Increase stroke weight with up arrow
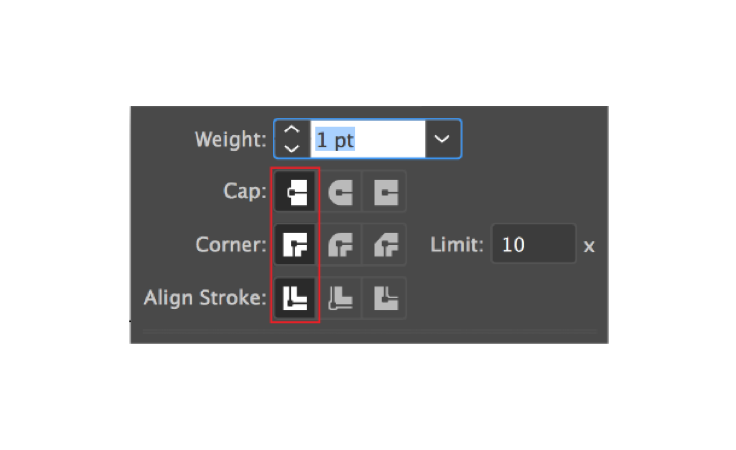 click(x=291, y=131)
